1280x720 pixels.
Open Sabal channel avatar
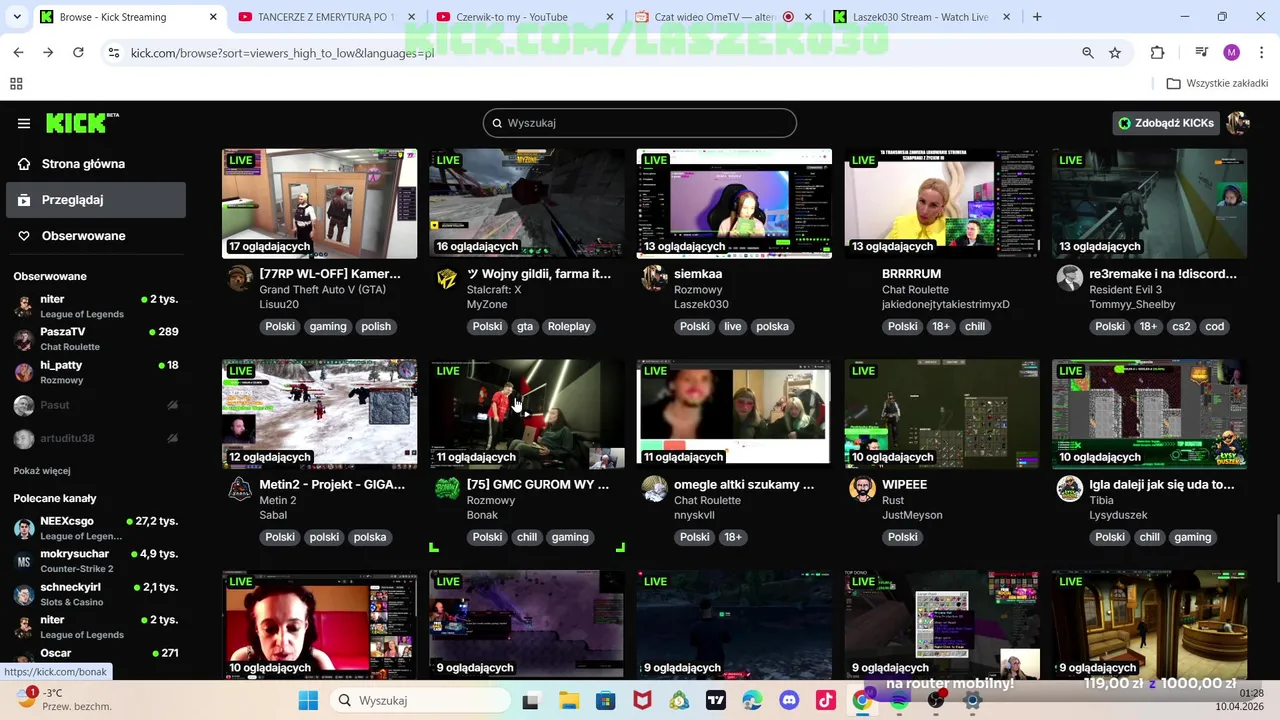(x=240, y=489)
